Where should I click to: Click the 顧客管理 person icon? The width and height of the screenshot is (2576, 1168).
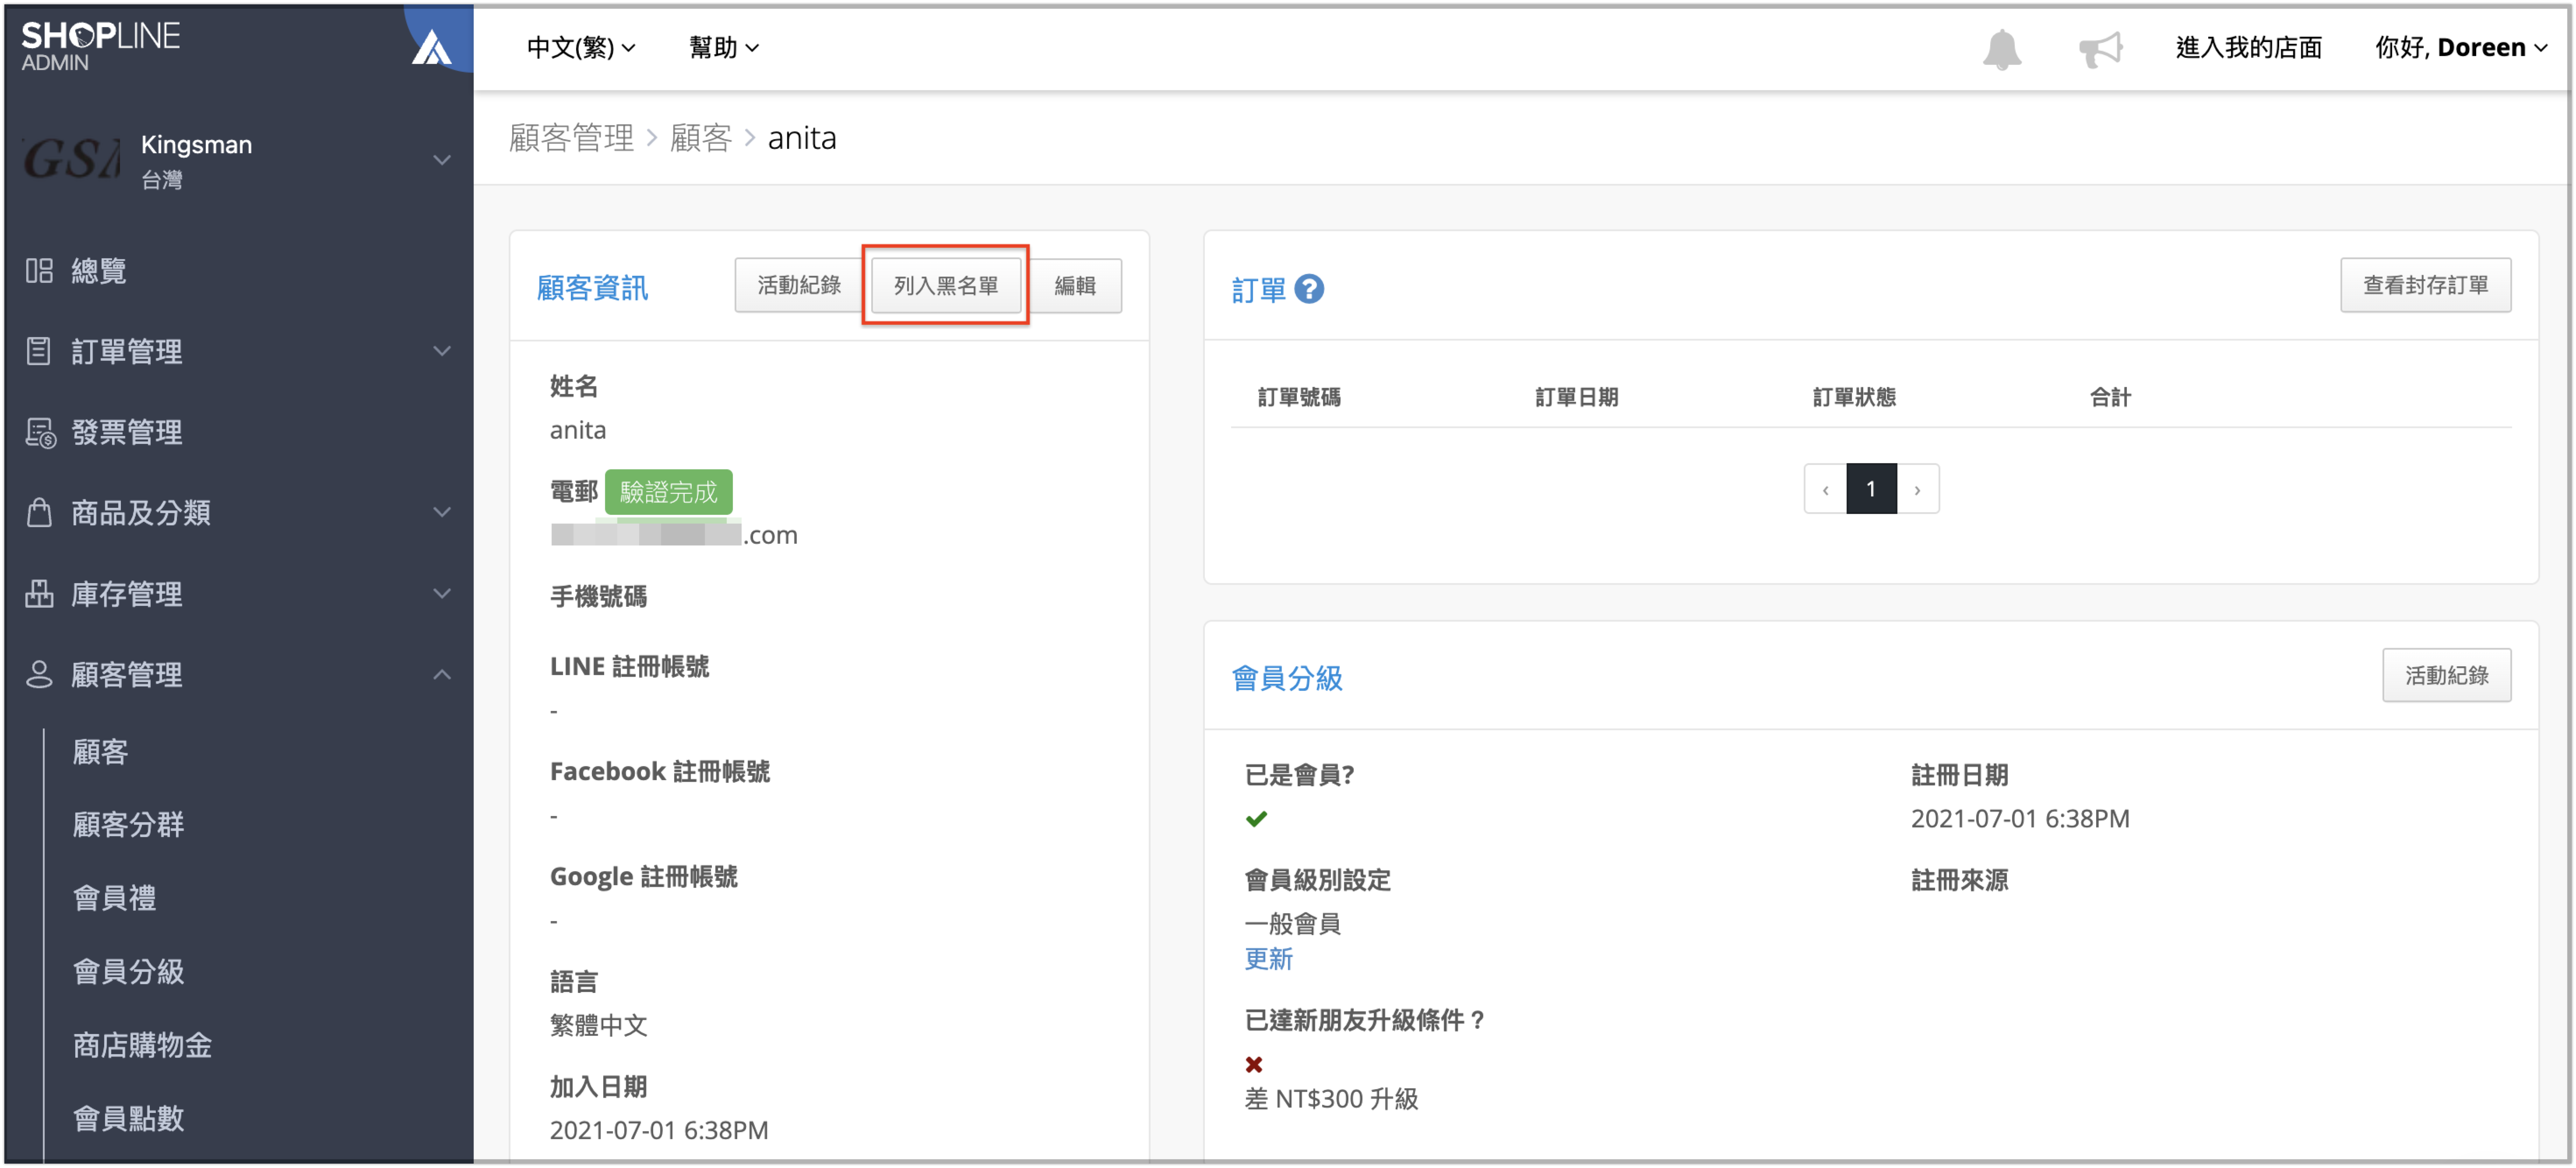(39, 674)
